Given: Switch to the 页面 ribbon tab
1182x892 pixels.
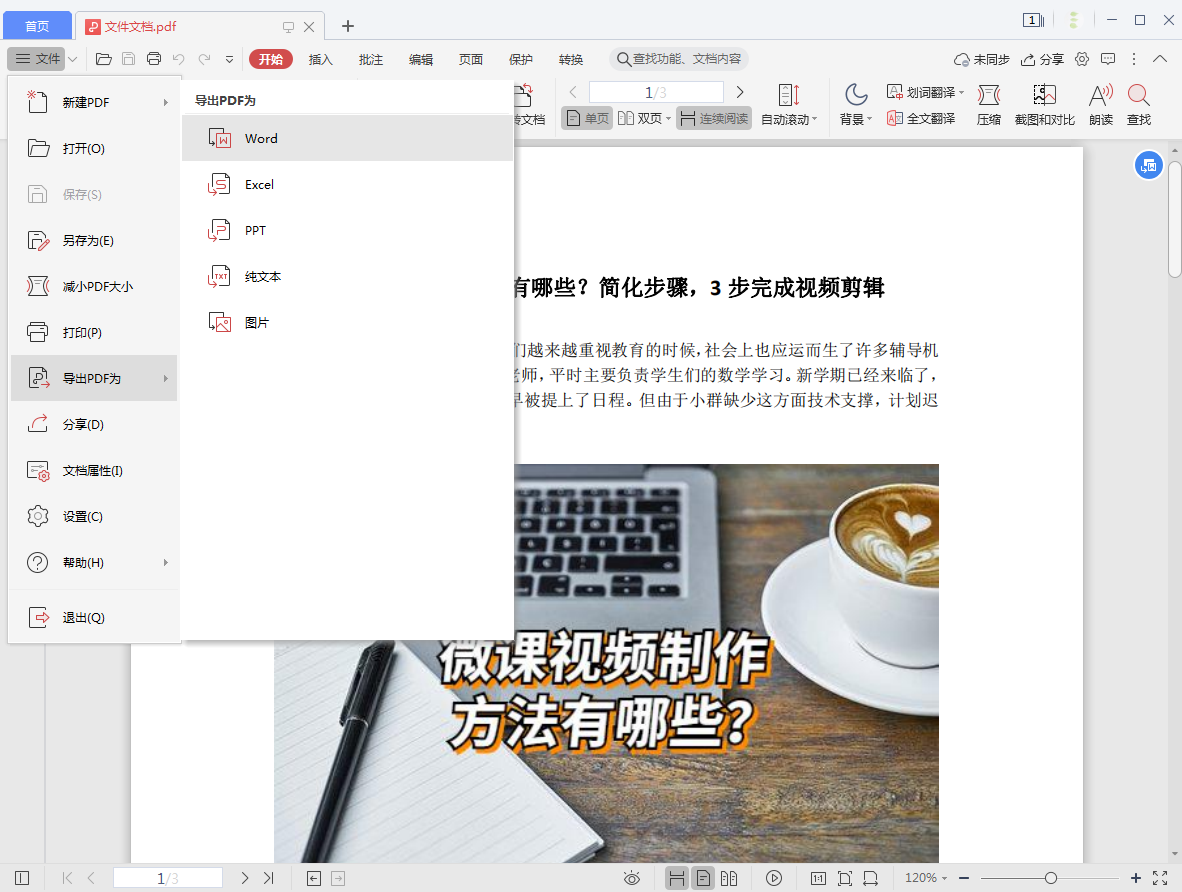Looking at the screenshot, I should [x=470, y=59].
